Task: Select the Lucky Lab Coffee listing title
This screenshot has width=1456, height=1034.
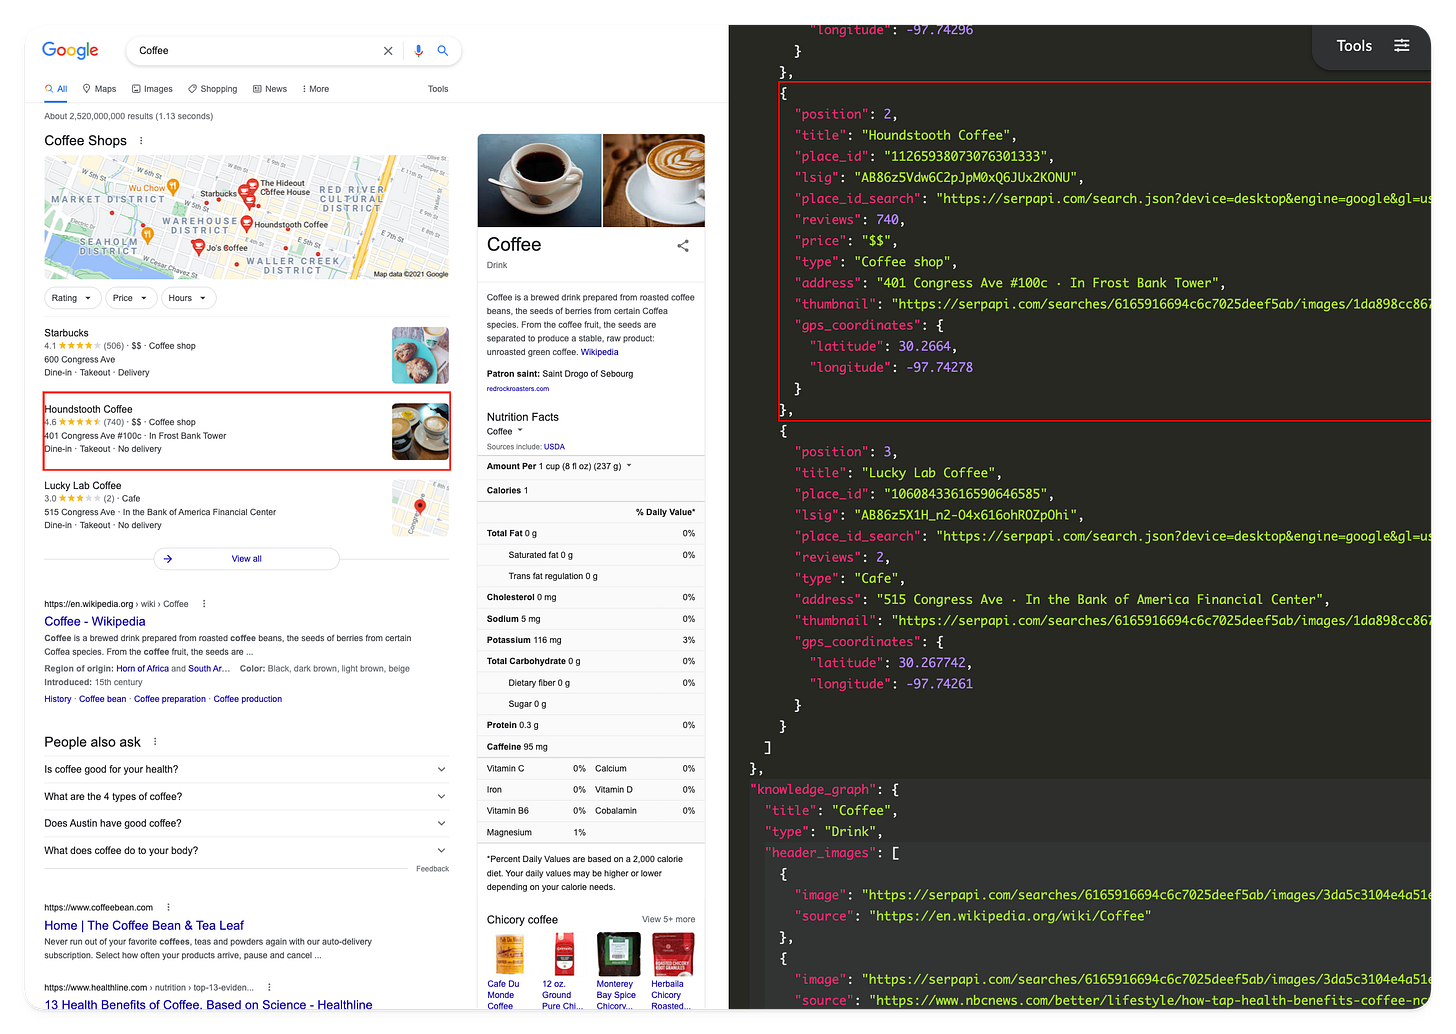Action: [x=83, y=486]
